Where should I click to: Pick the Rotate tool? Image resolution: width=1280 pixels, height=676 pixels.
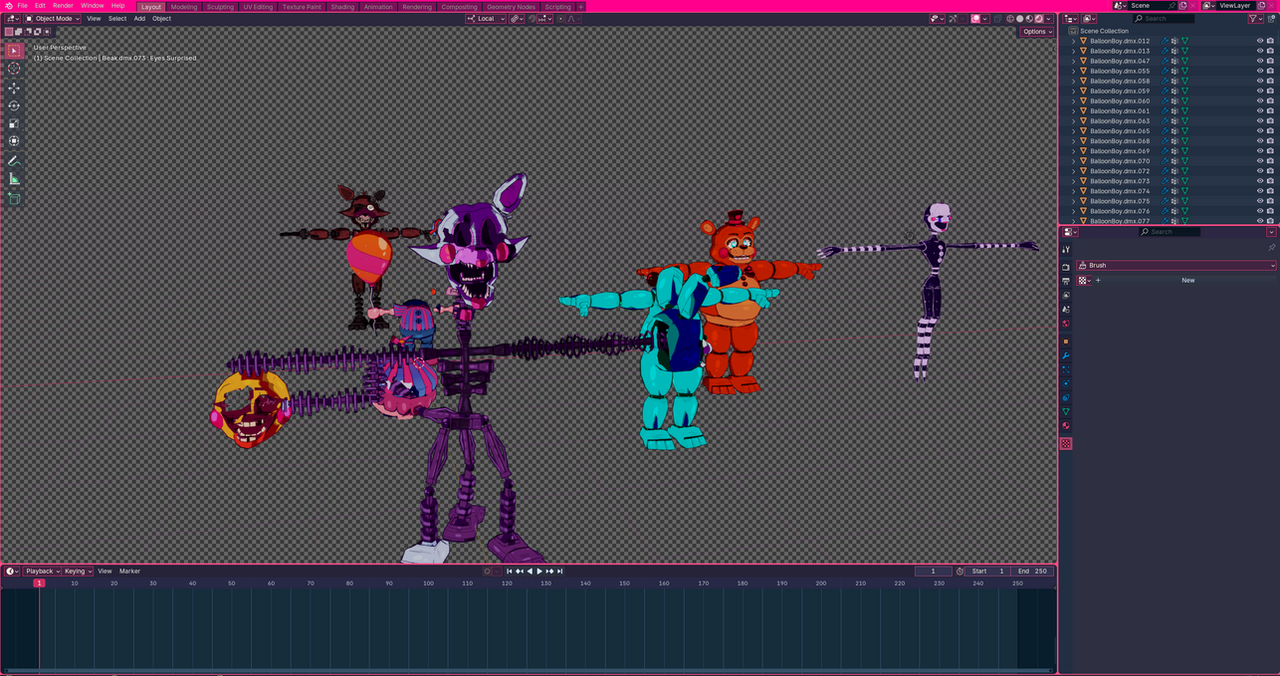point(14,106)
